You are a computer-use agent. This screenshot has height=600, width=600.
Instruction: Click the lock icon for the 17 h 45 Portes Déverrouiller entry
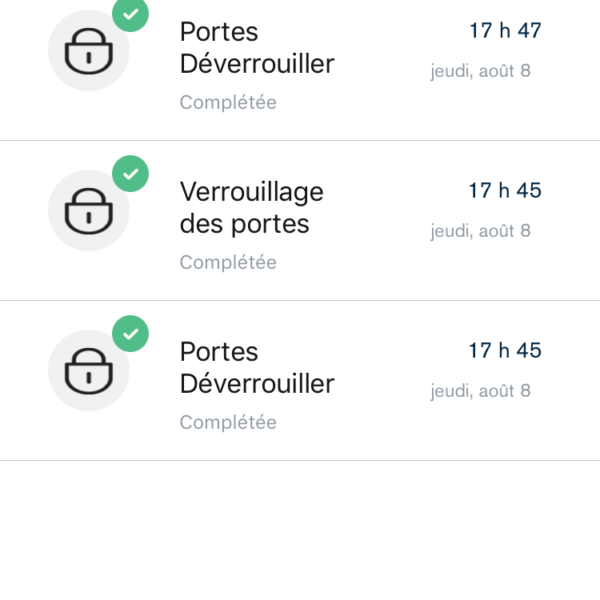tap(89, 371)
